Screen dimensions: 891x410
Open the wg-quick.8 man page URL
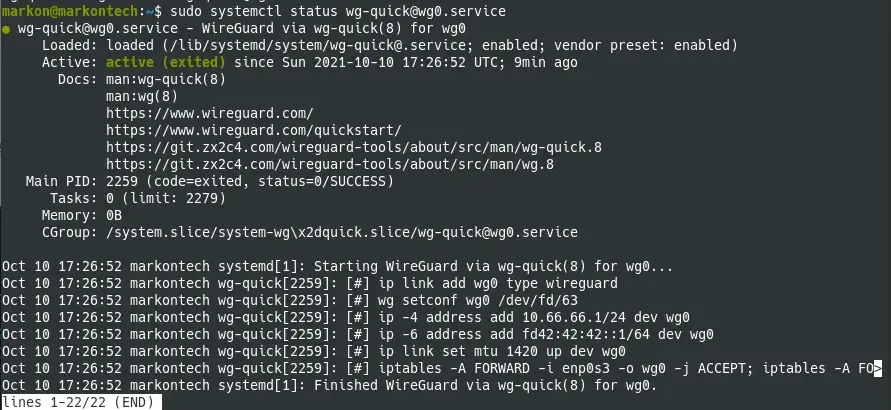353,147
